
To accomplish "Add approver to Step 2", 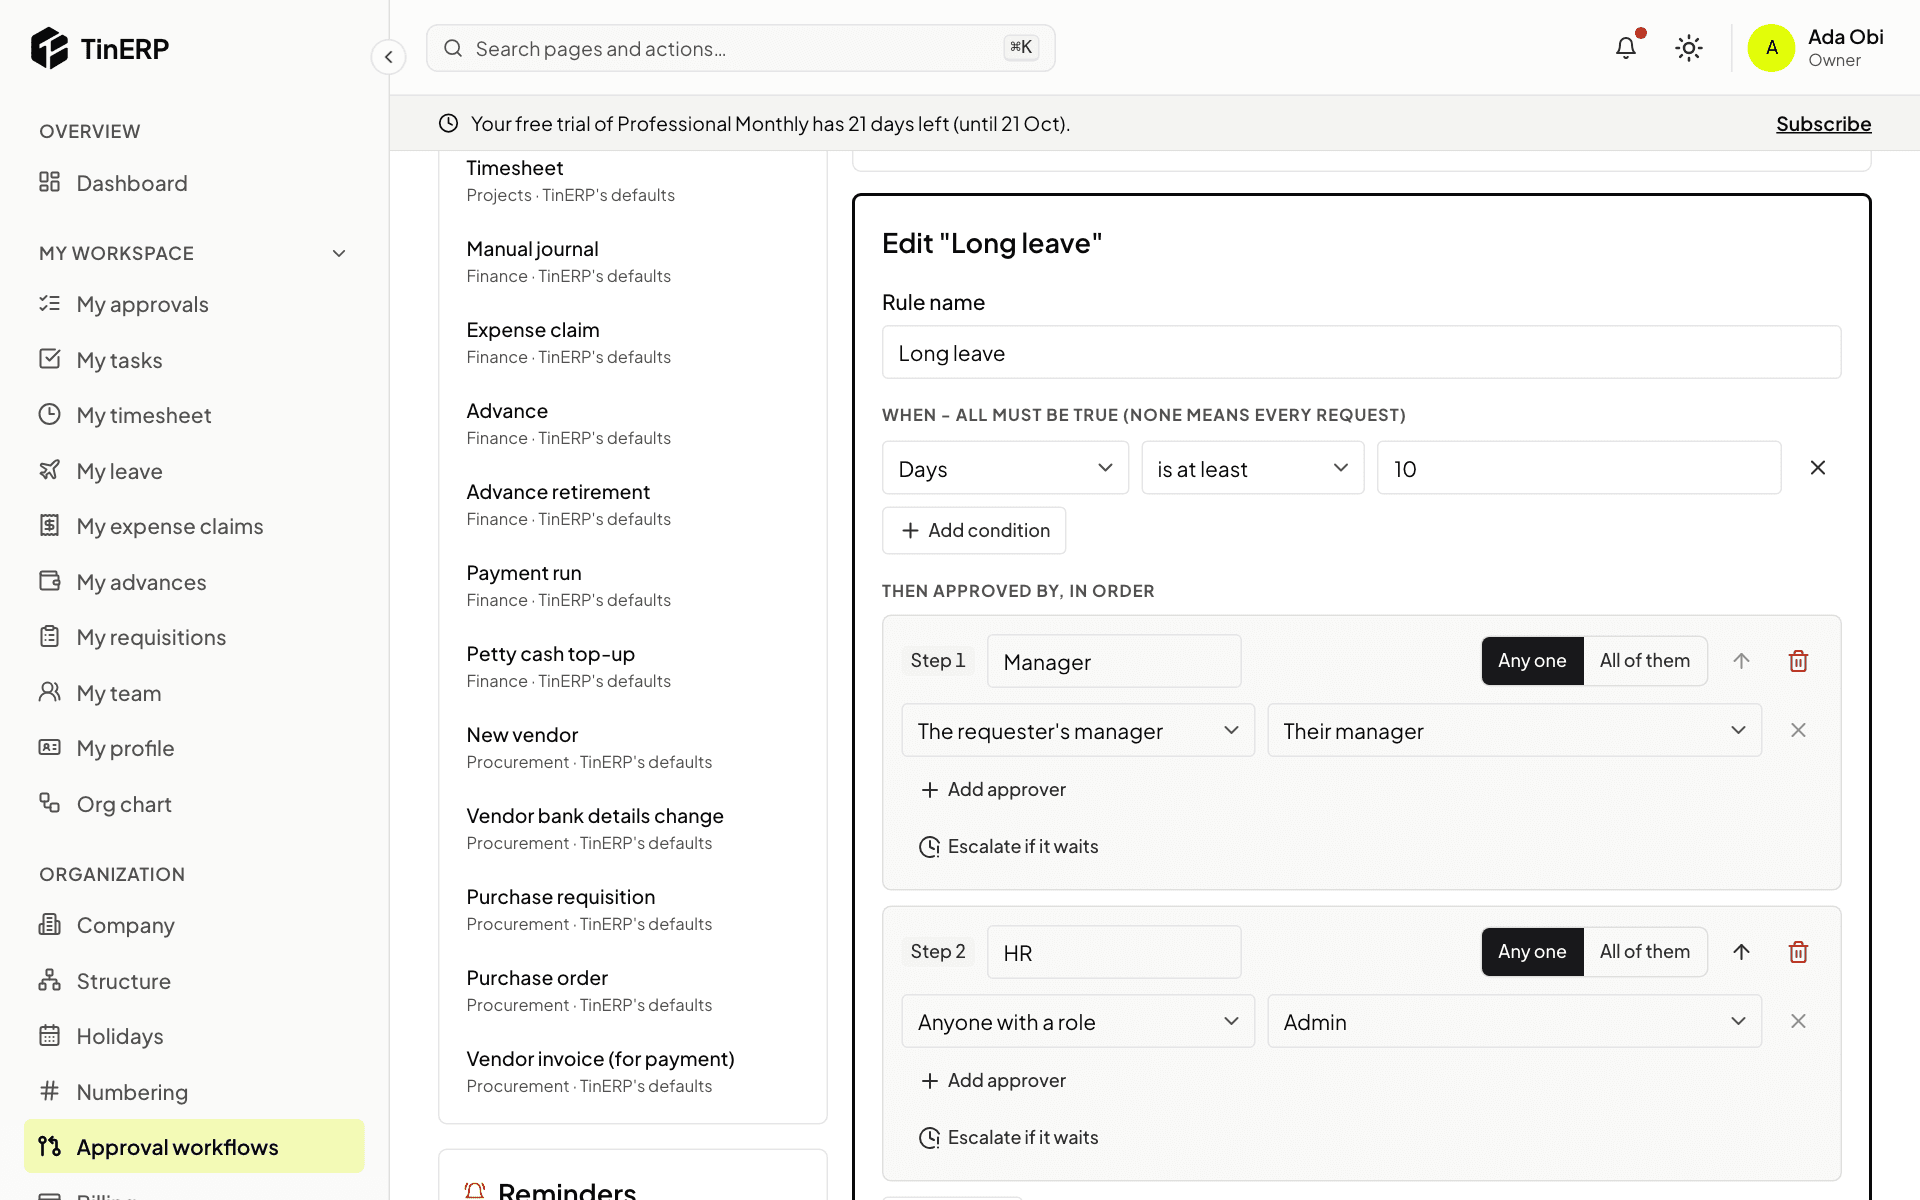I will (x=993, y=1081).
